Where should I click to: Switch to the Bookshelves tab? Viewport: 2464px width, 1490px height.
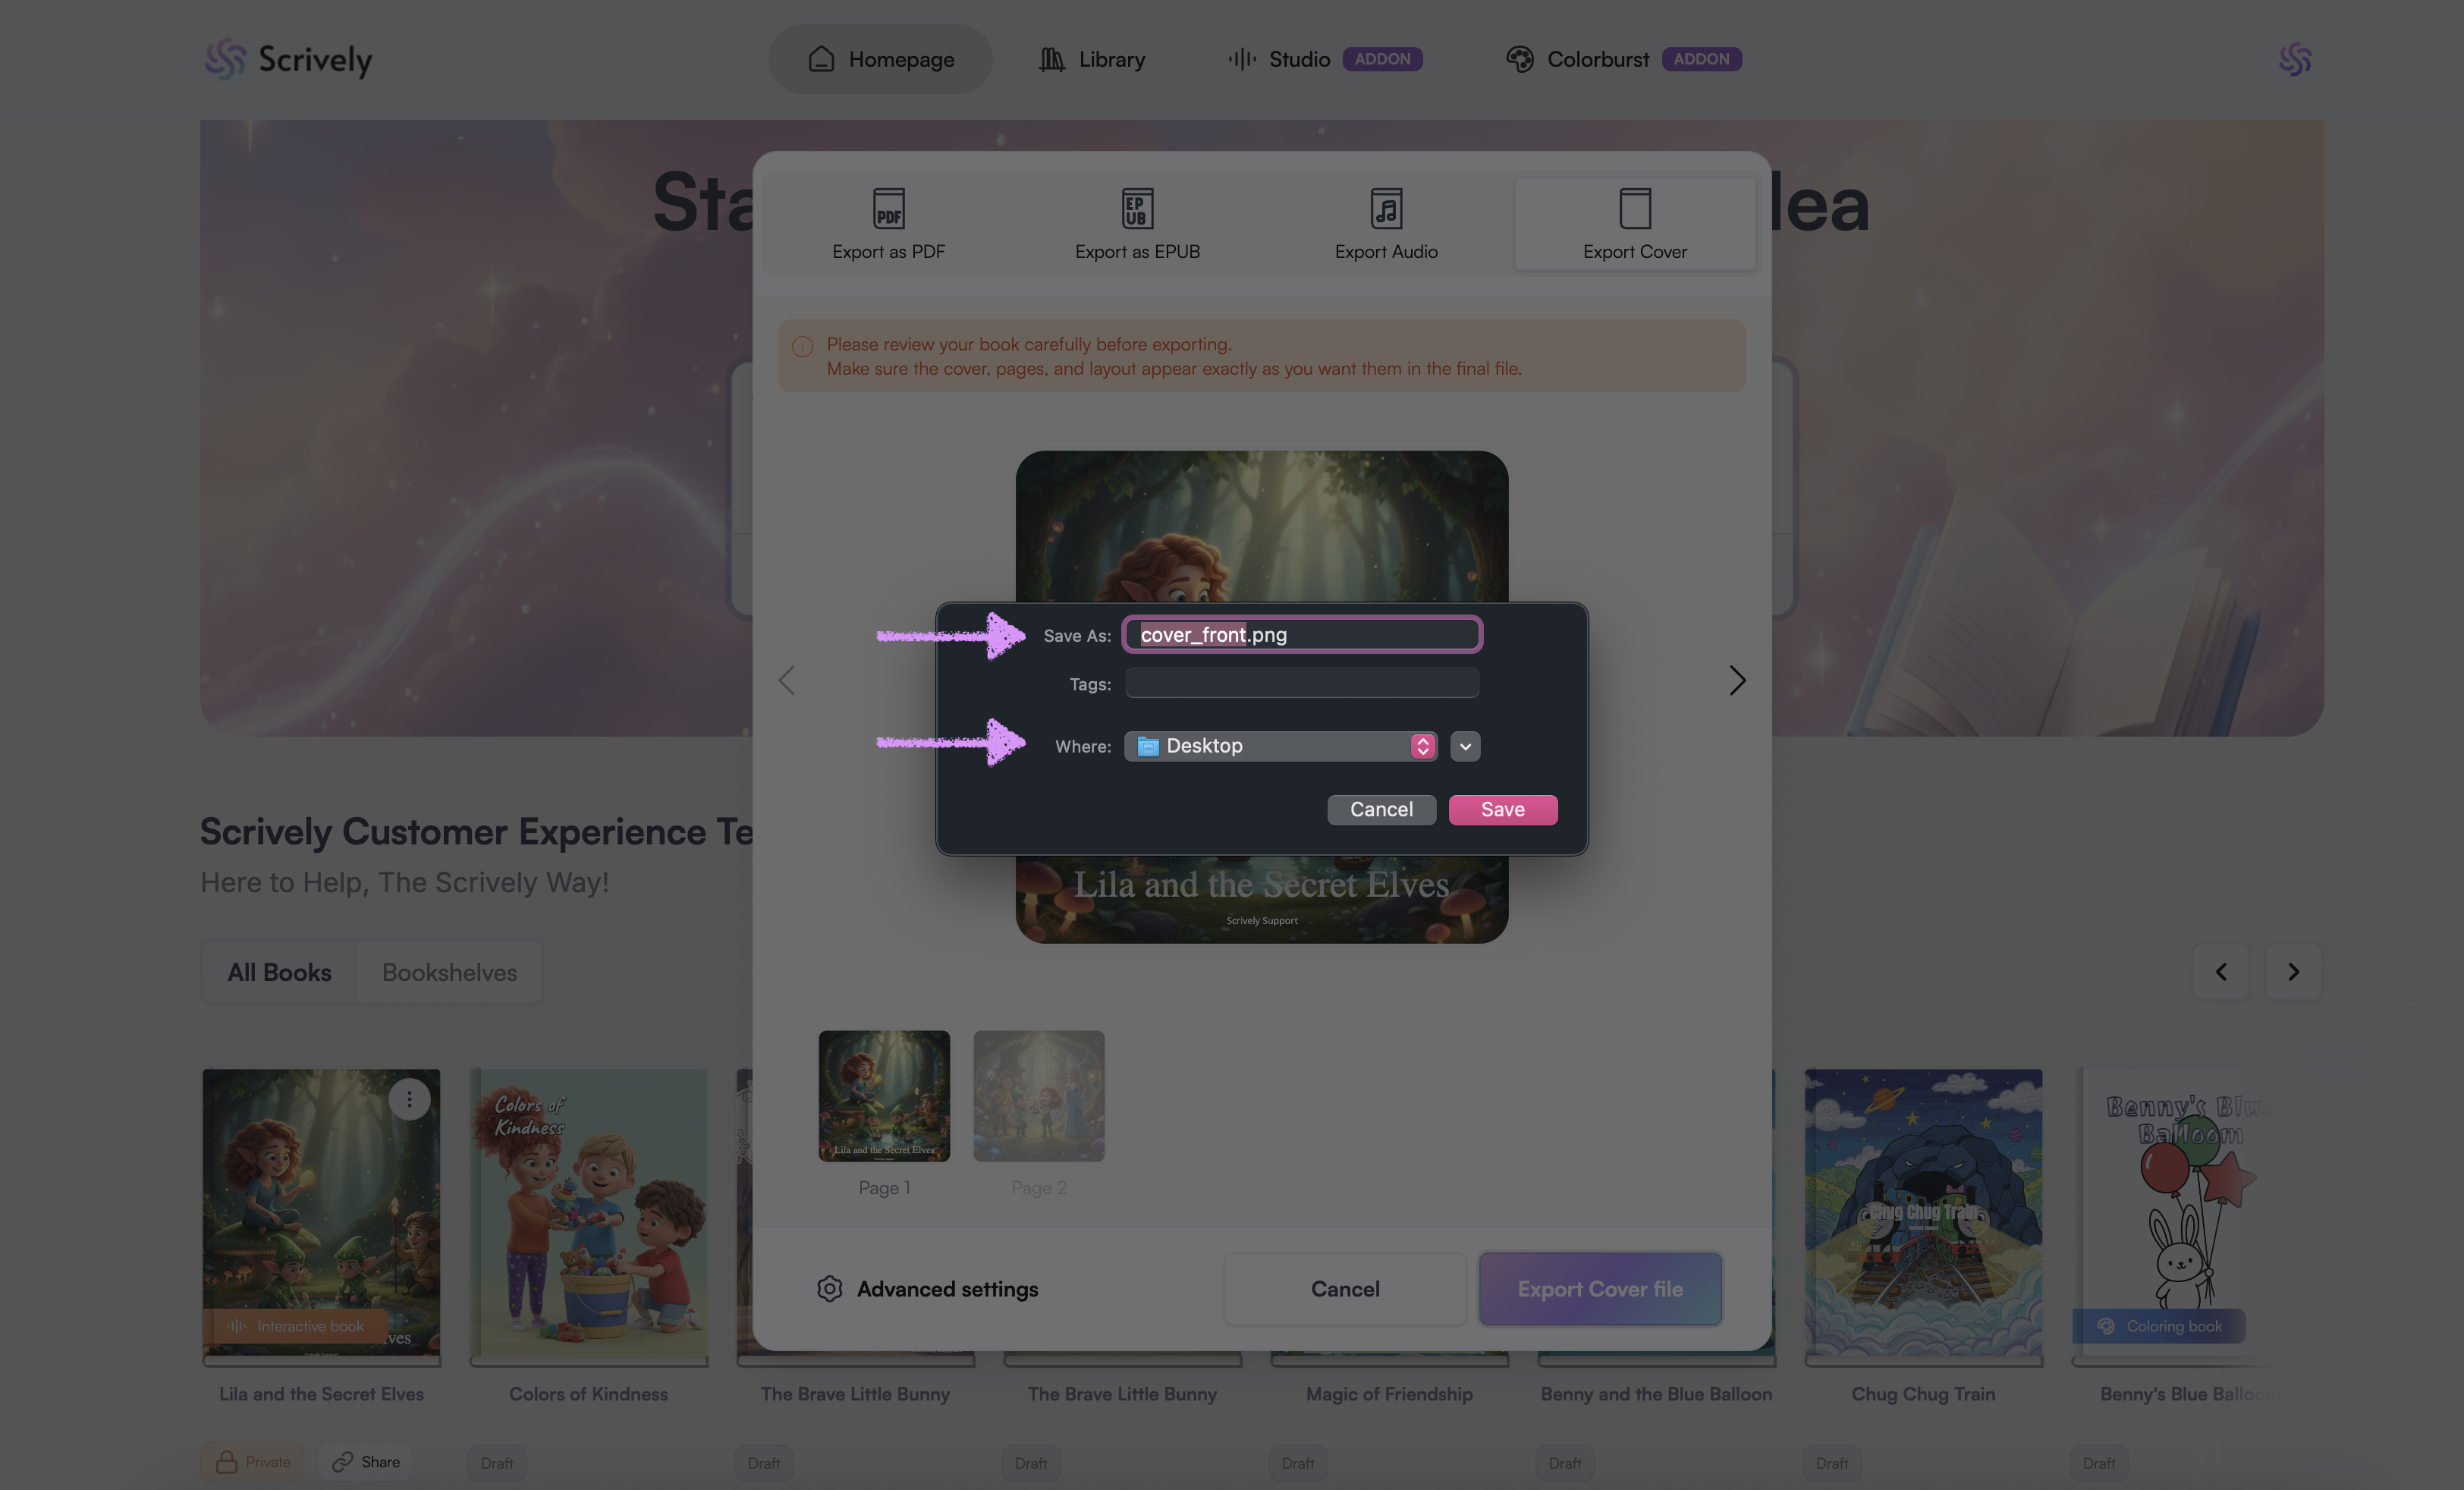coord(449,972)
